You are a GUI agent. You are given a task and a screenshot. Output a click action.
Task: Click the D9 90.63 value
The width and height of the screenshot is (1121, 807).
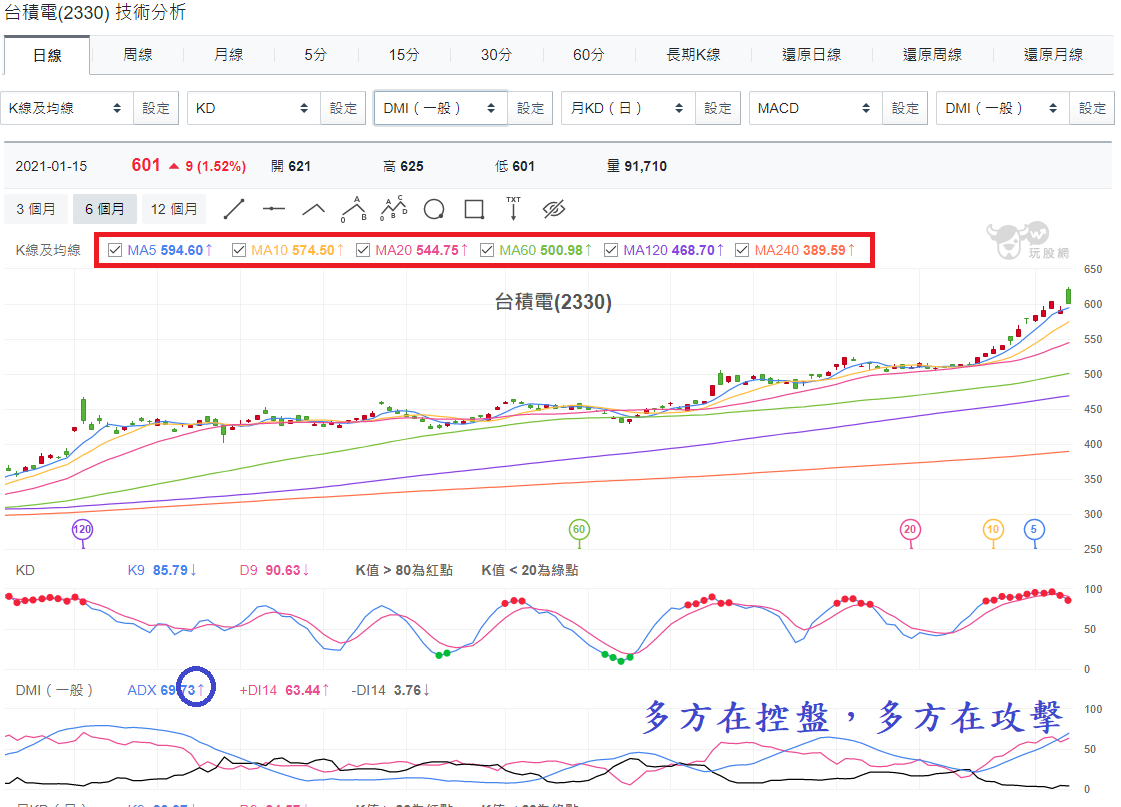[275, 570]
